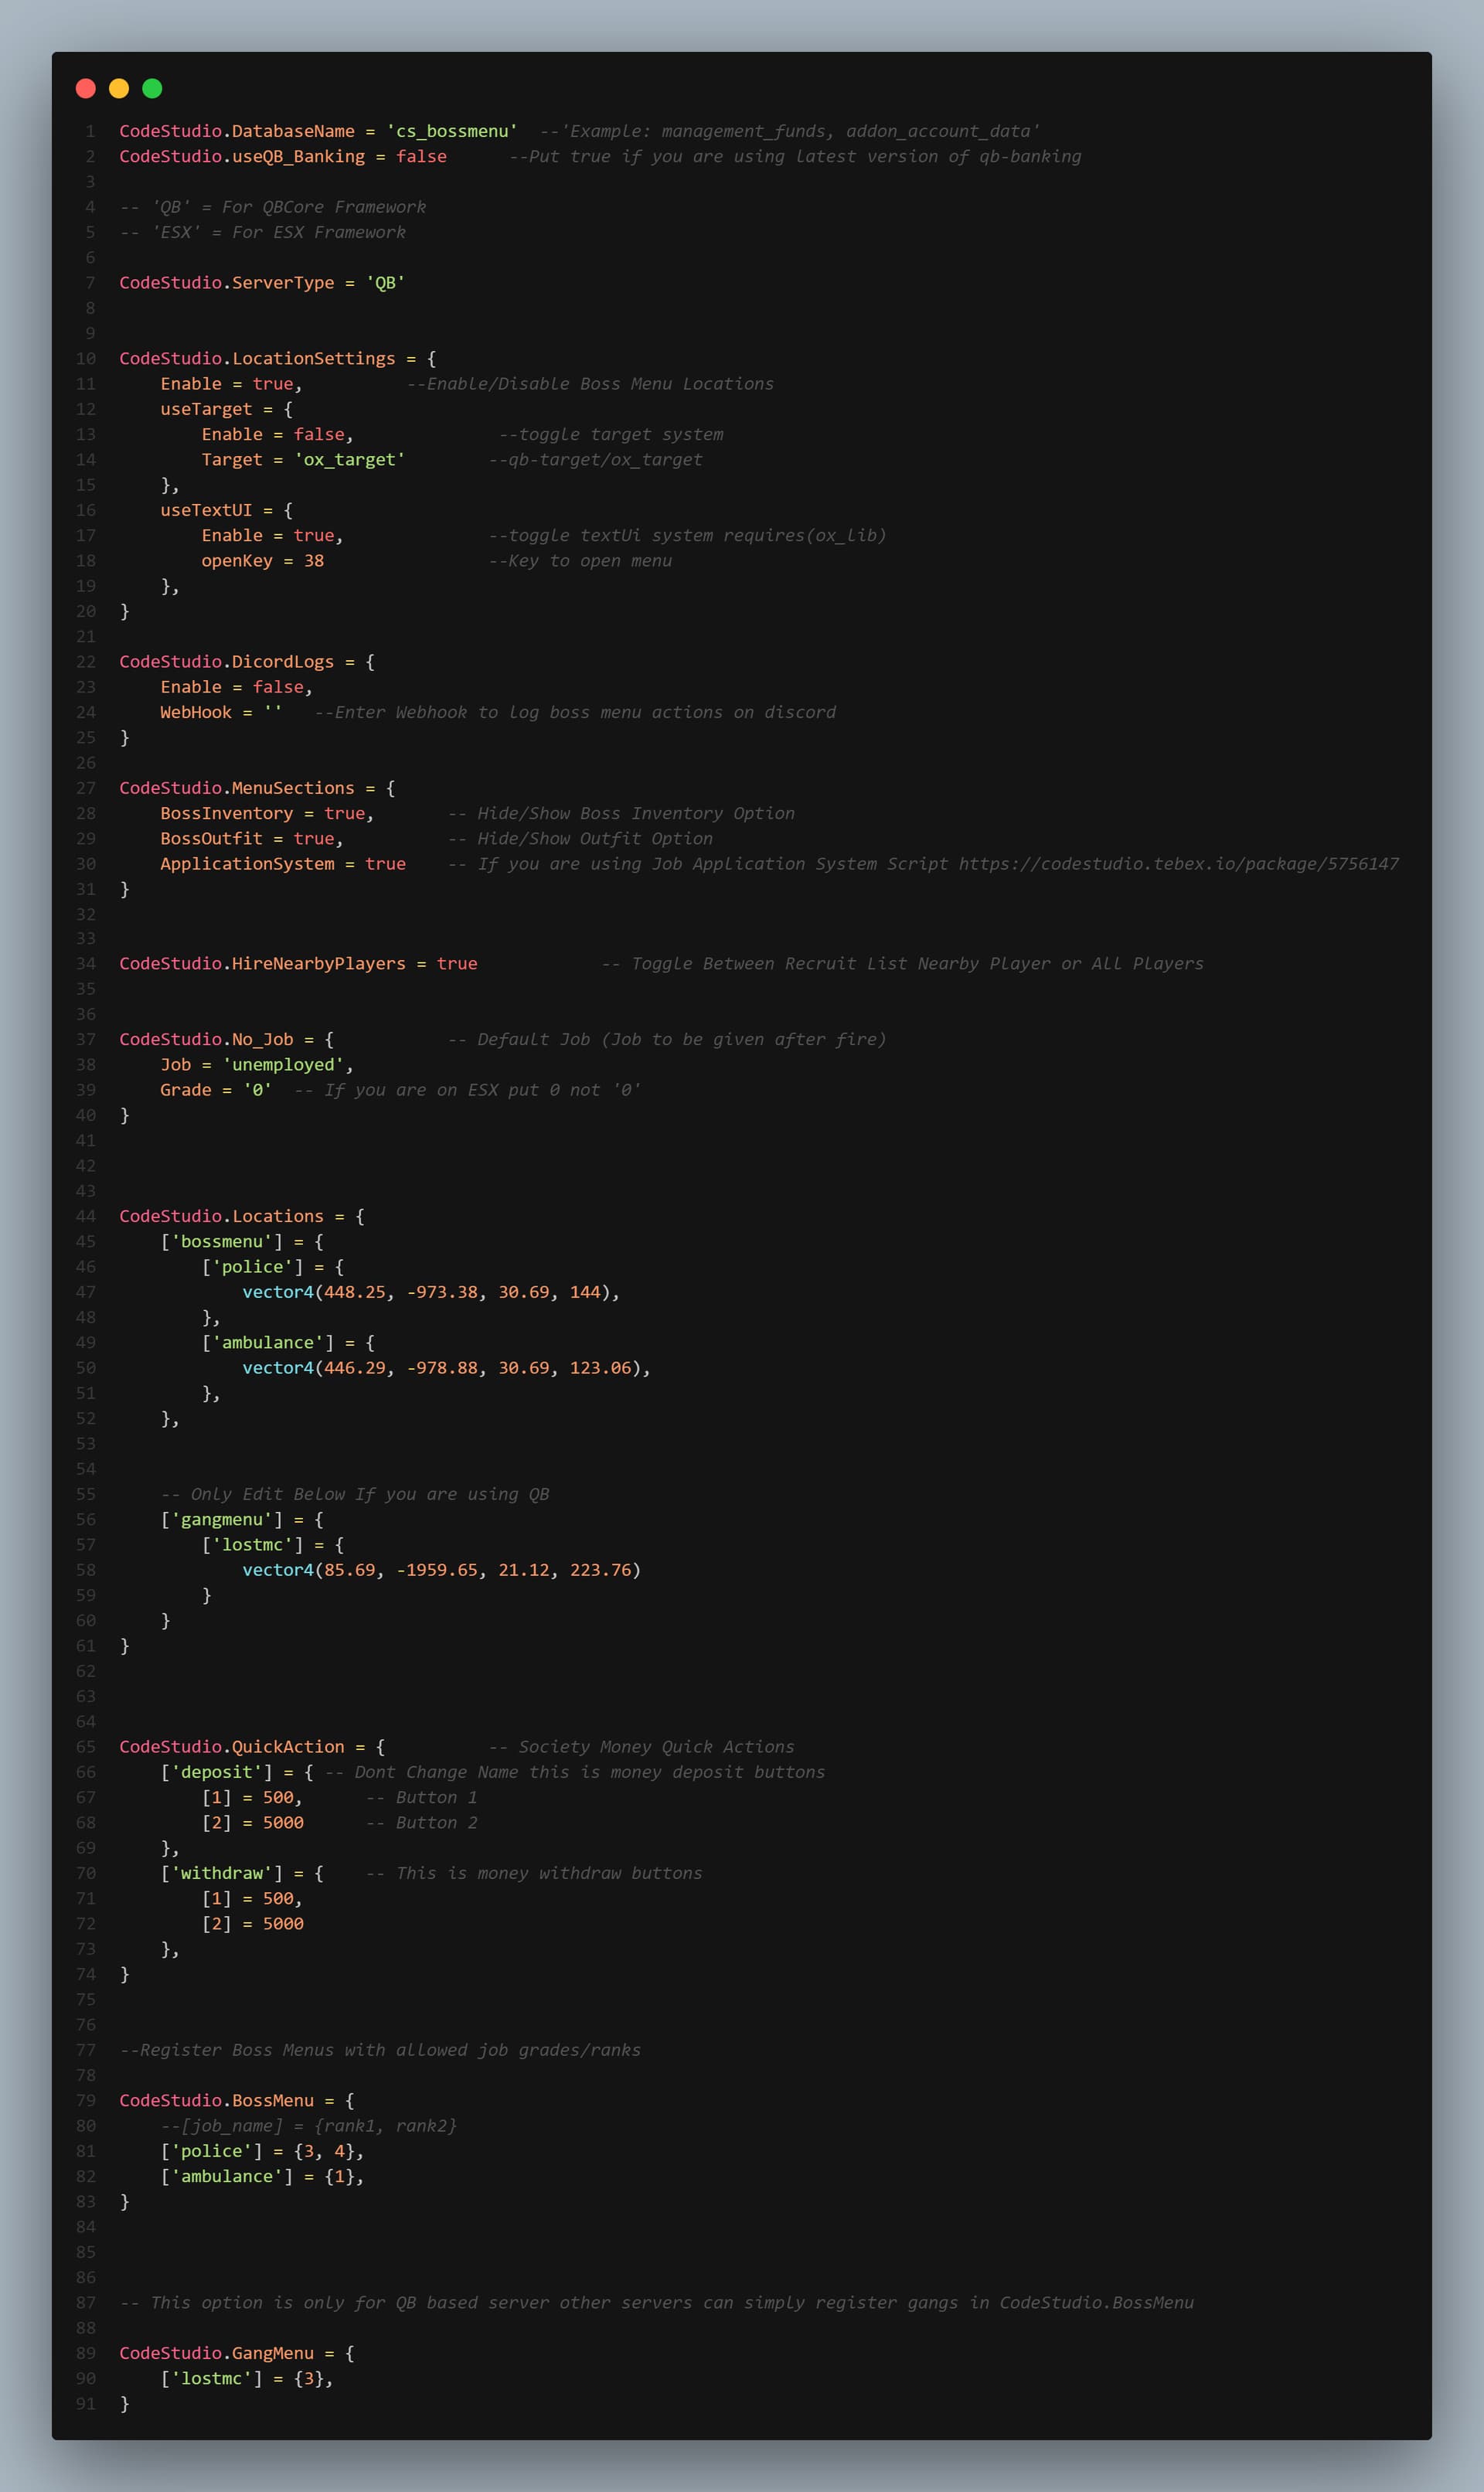Click the 'unemployed' Job string
The image size is (1484, 2492).
(283, 1065)
